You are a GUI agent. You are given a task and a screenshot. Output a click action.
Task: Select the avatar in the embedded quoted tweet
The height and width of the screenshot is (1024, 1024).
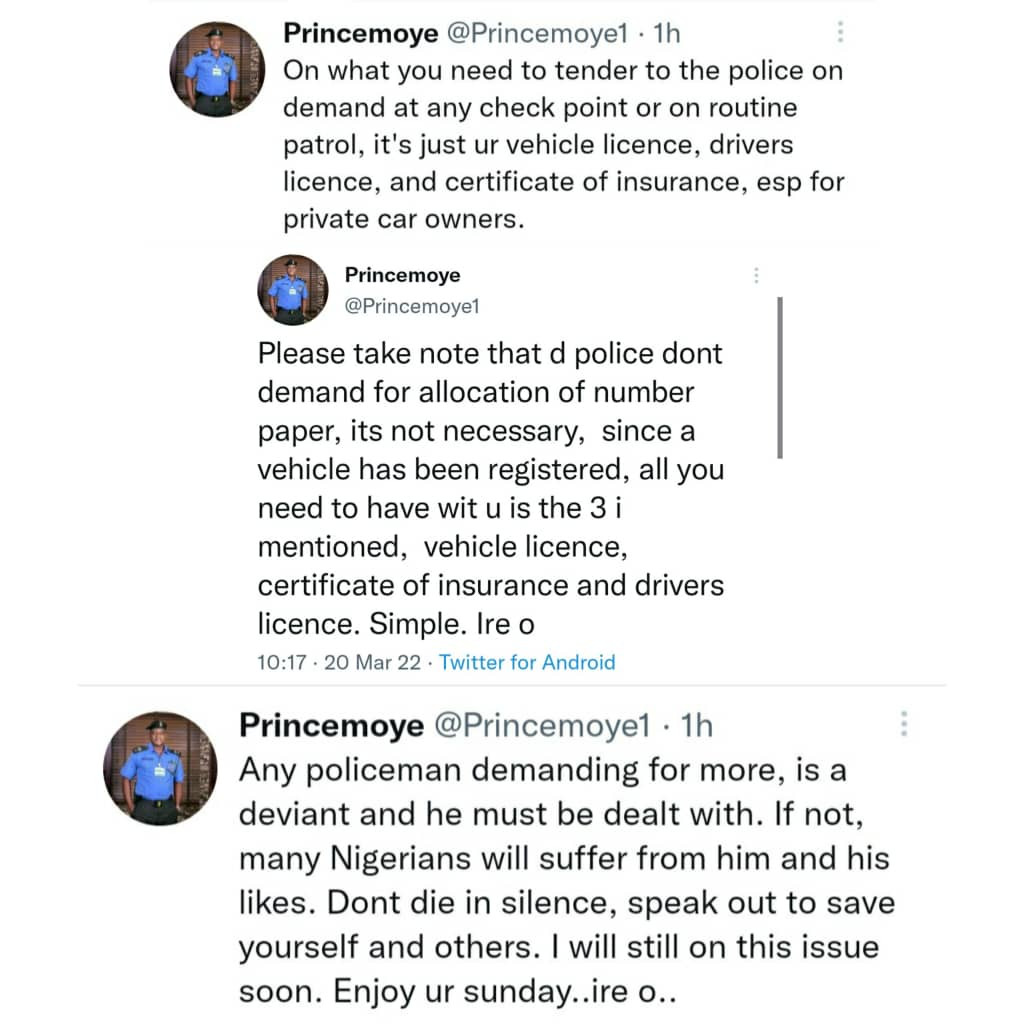[293, 290]
